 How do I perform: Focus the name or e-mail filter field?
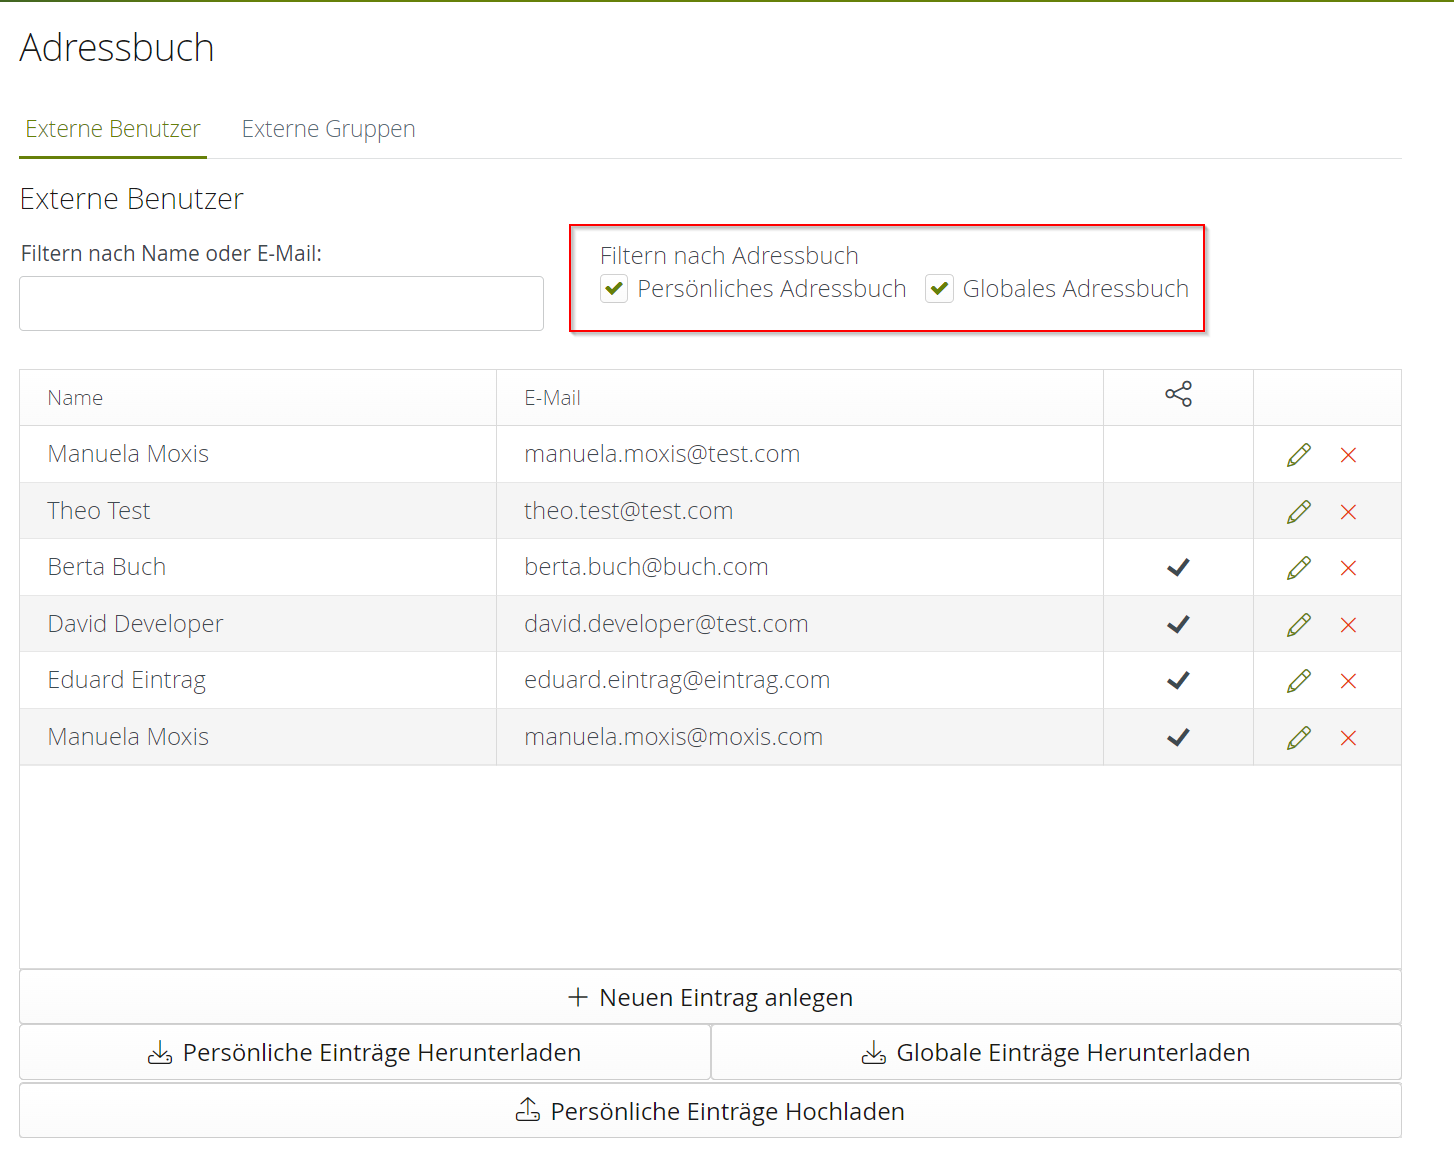pos(281,304)
